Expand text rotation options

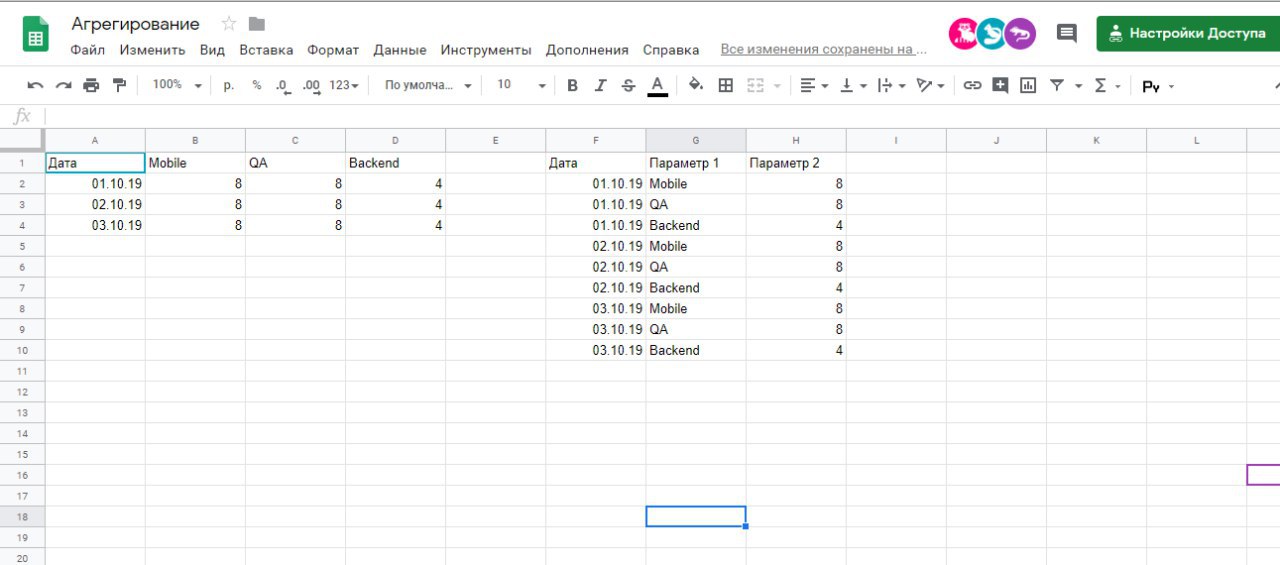931,86
